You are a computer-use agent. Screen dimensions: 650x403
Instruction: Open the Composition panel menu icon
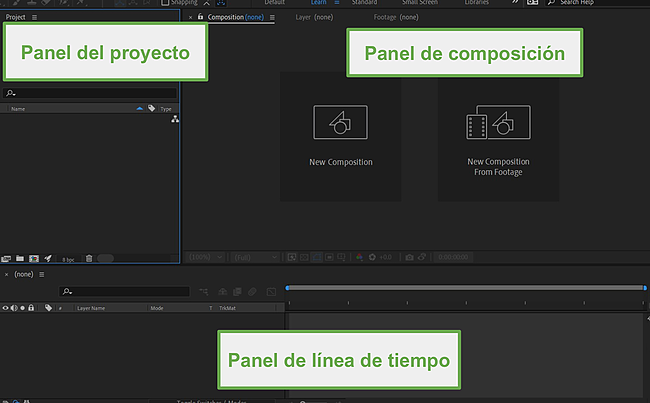tap(272, 17)
